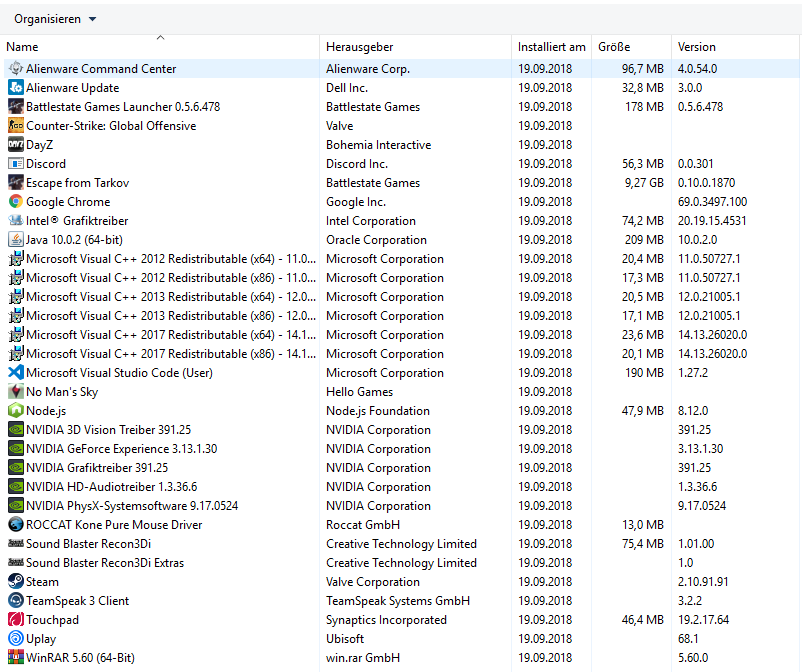Viewport: 802px width, 672px height.
Task: Click publisher win.rar GmbH
Action: 363,658
